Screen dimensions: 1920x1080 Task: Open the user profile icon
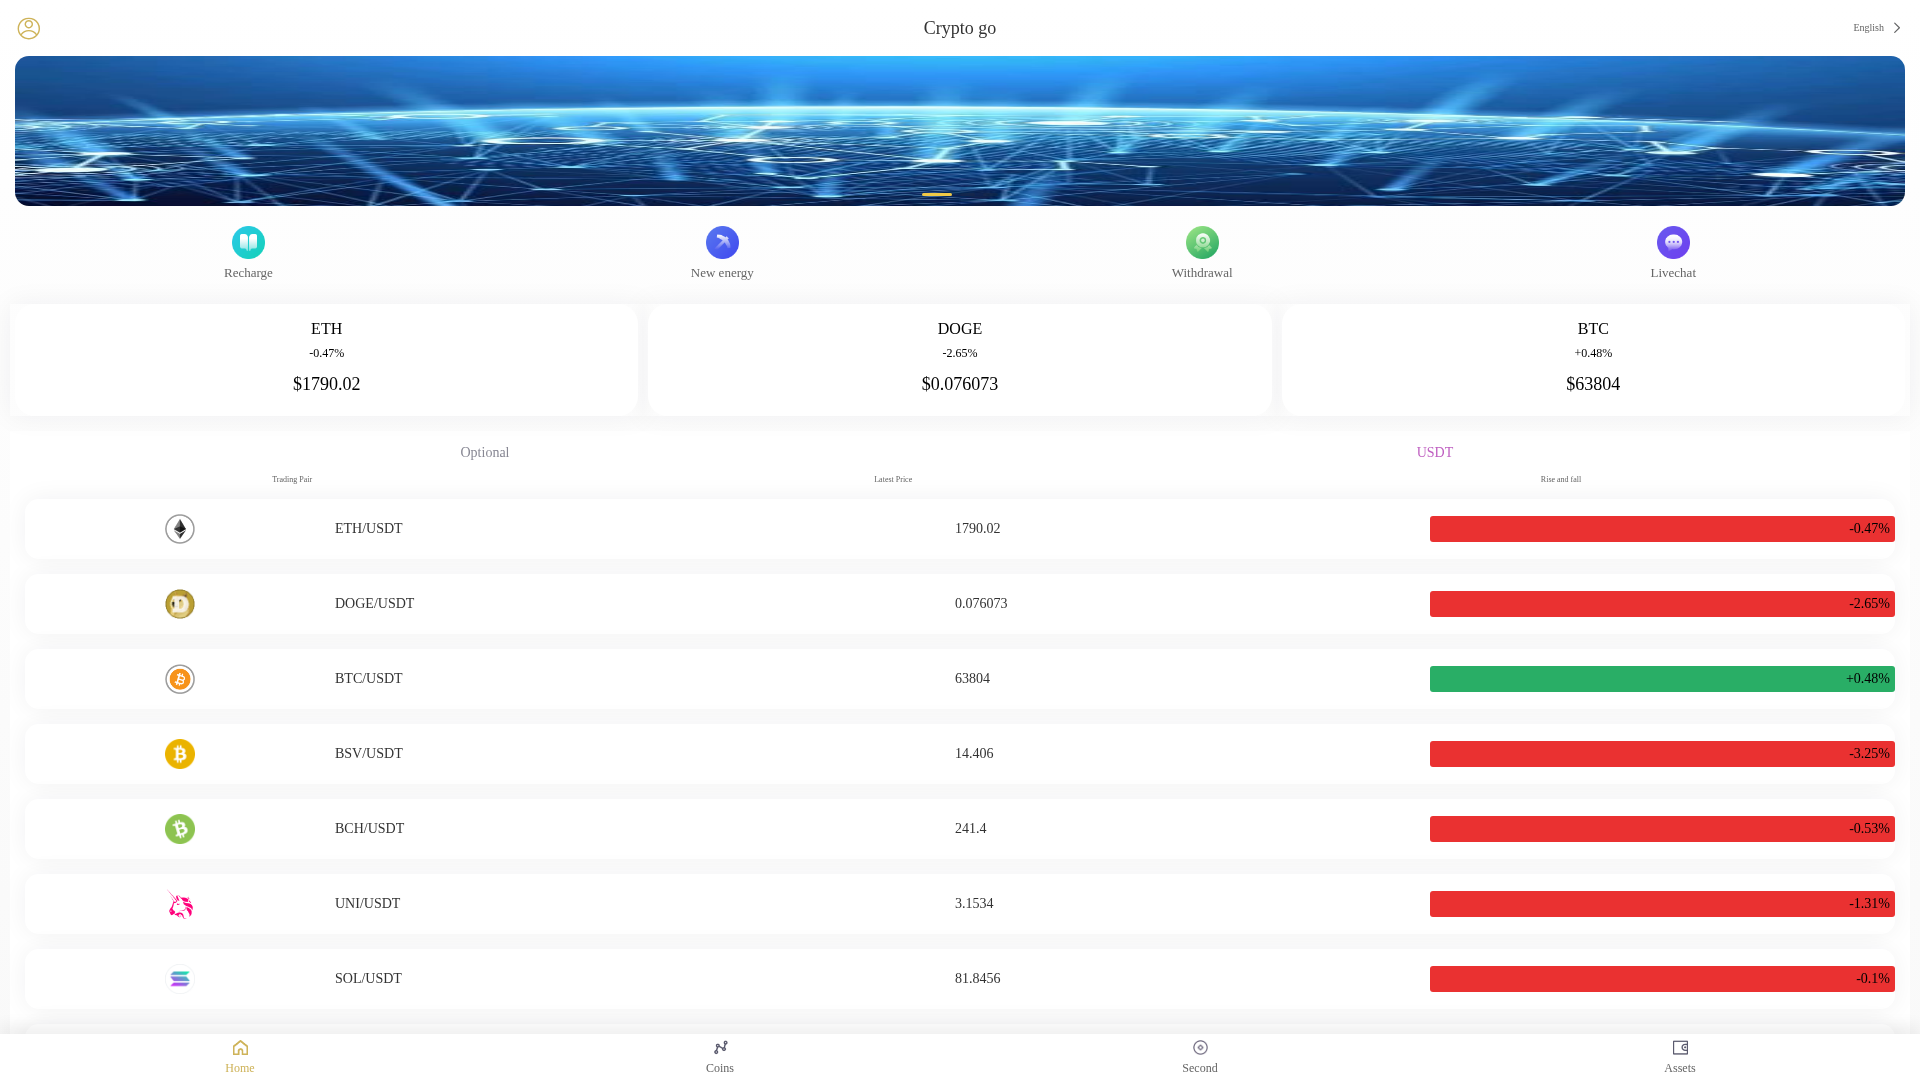28,28
